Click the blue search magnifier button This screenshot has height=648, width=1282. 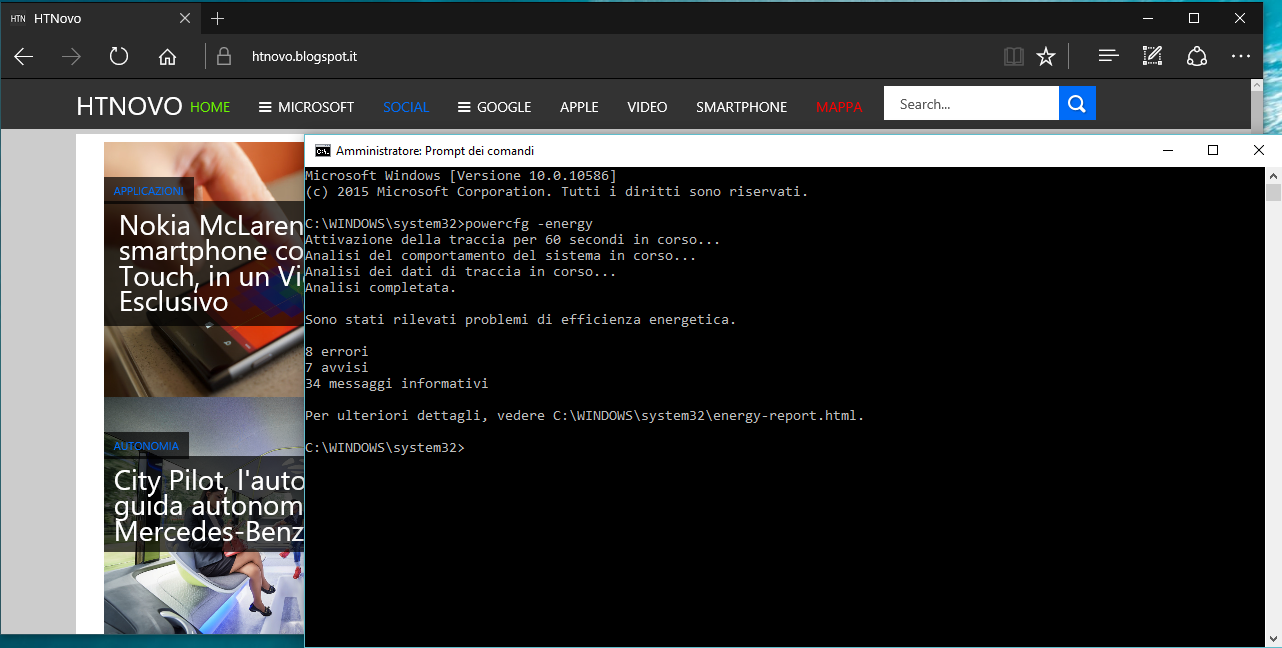(1077, 104)
